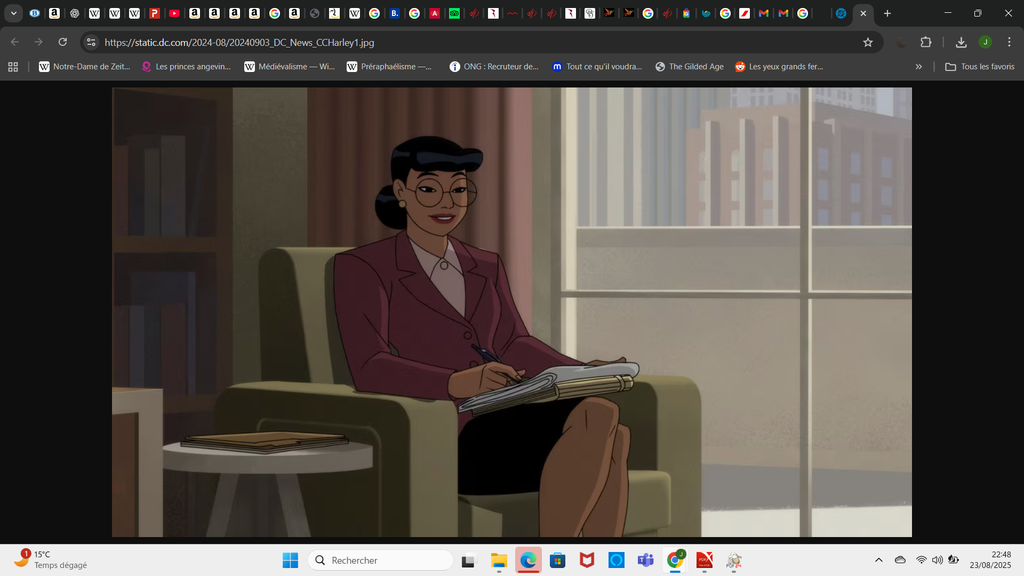The width and height of the screenshot is (1024, 576).
Task: Switch to the ChatGPT tab
Action: [x=74, y=13]
